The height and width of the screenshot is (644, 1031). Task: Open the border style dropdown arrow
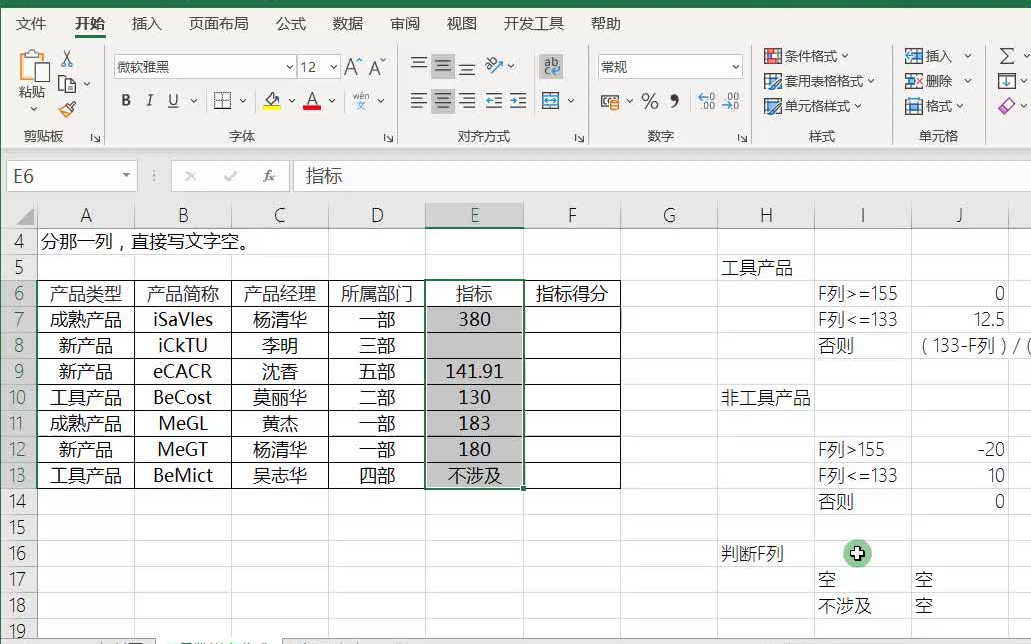243,100
